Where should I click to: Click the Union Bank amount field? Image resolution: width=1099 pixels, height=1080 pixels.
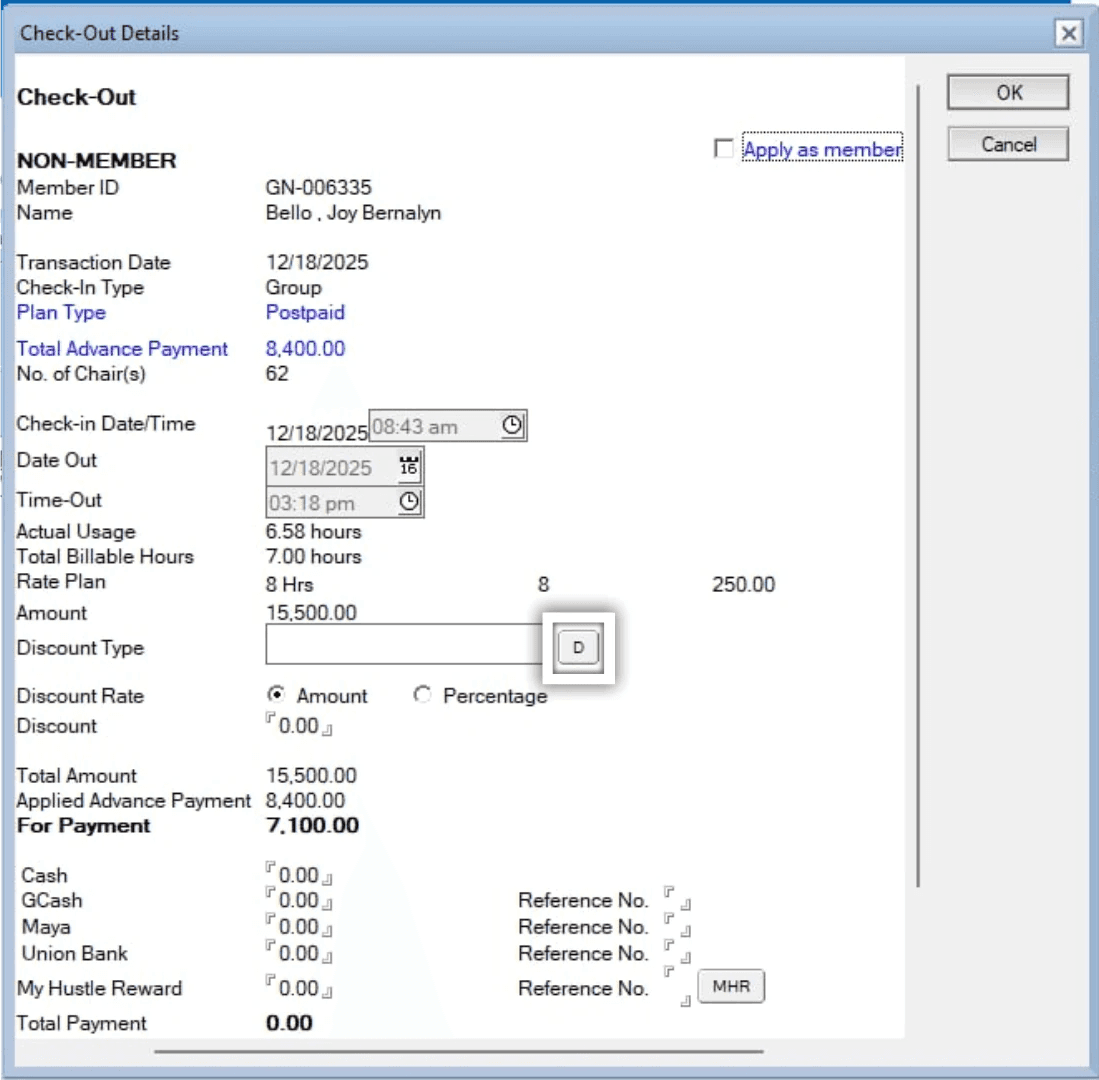[299, 953]
